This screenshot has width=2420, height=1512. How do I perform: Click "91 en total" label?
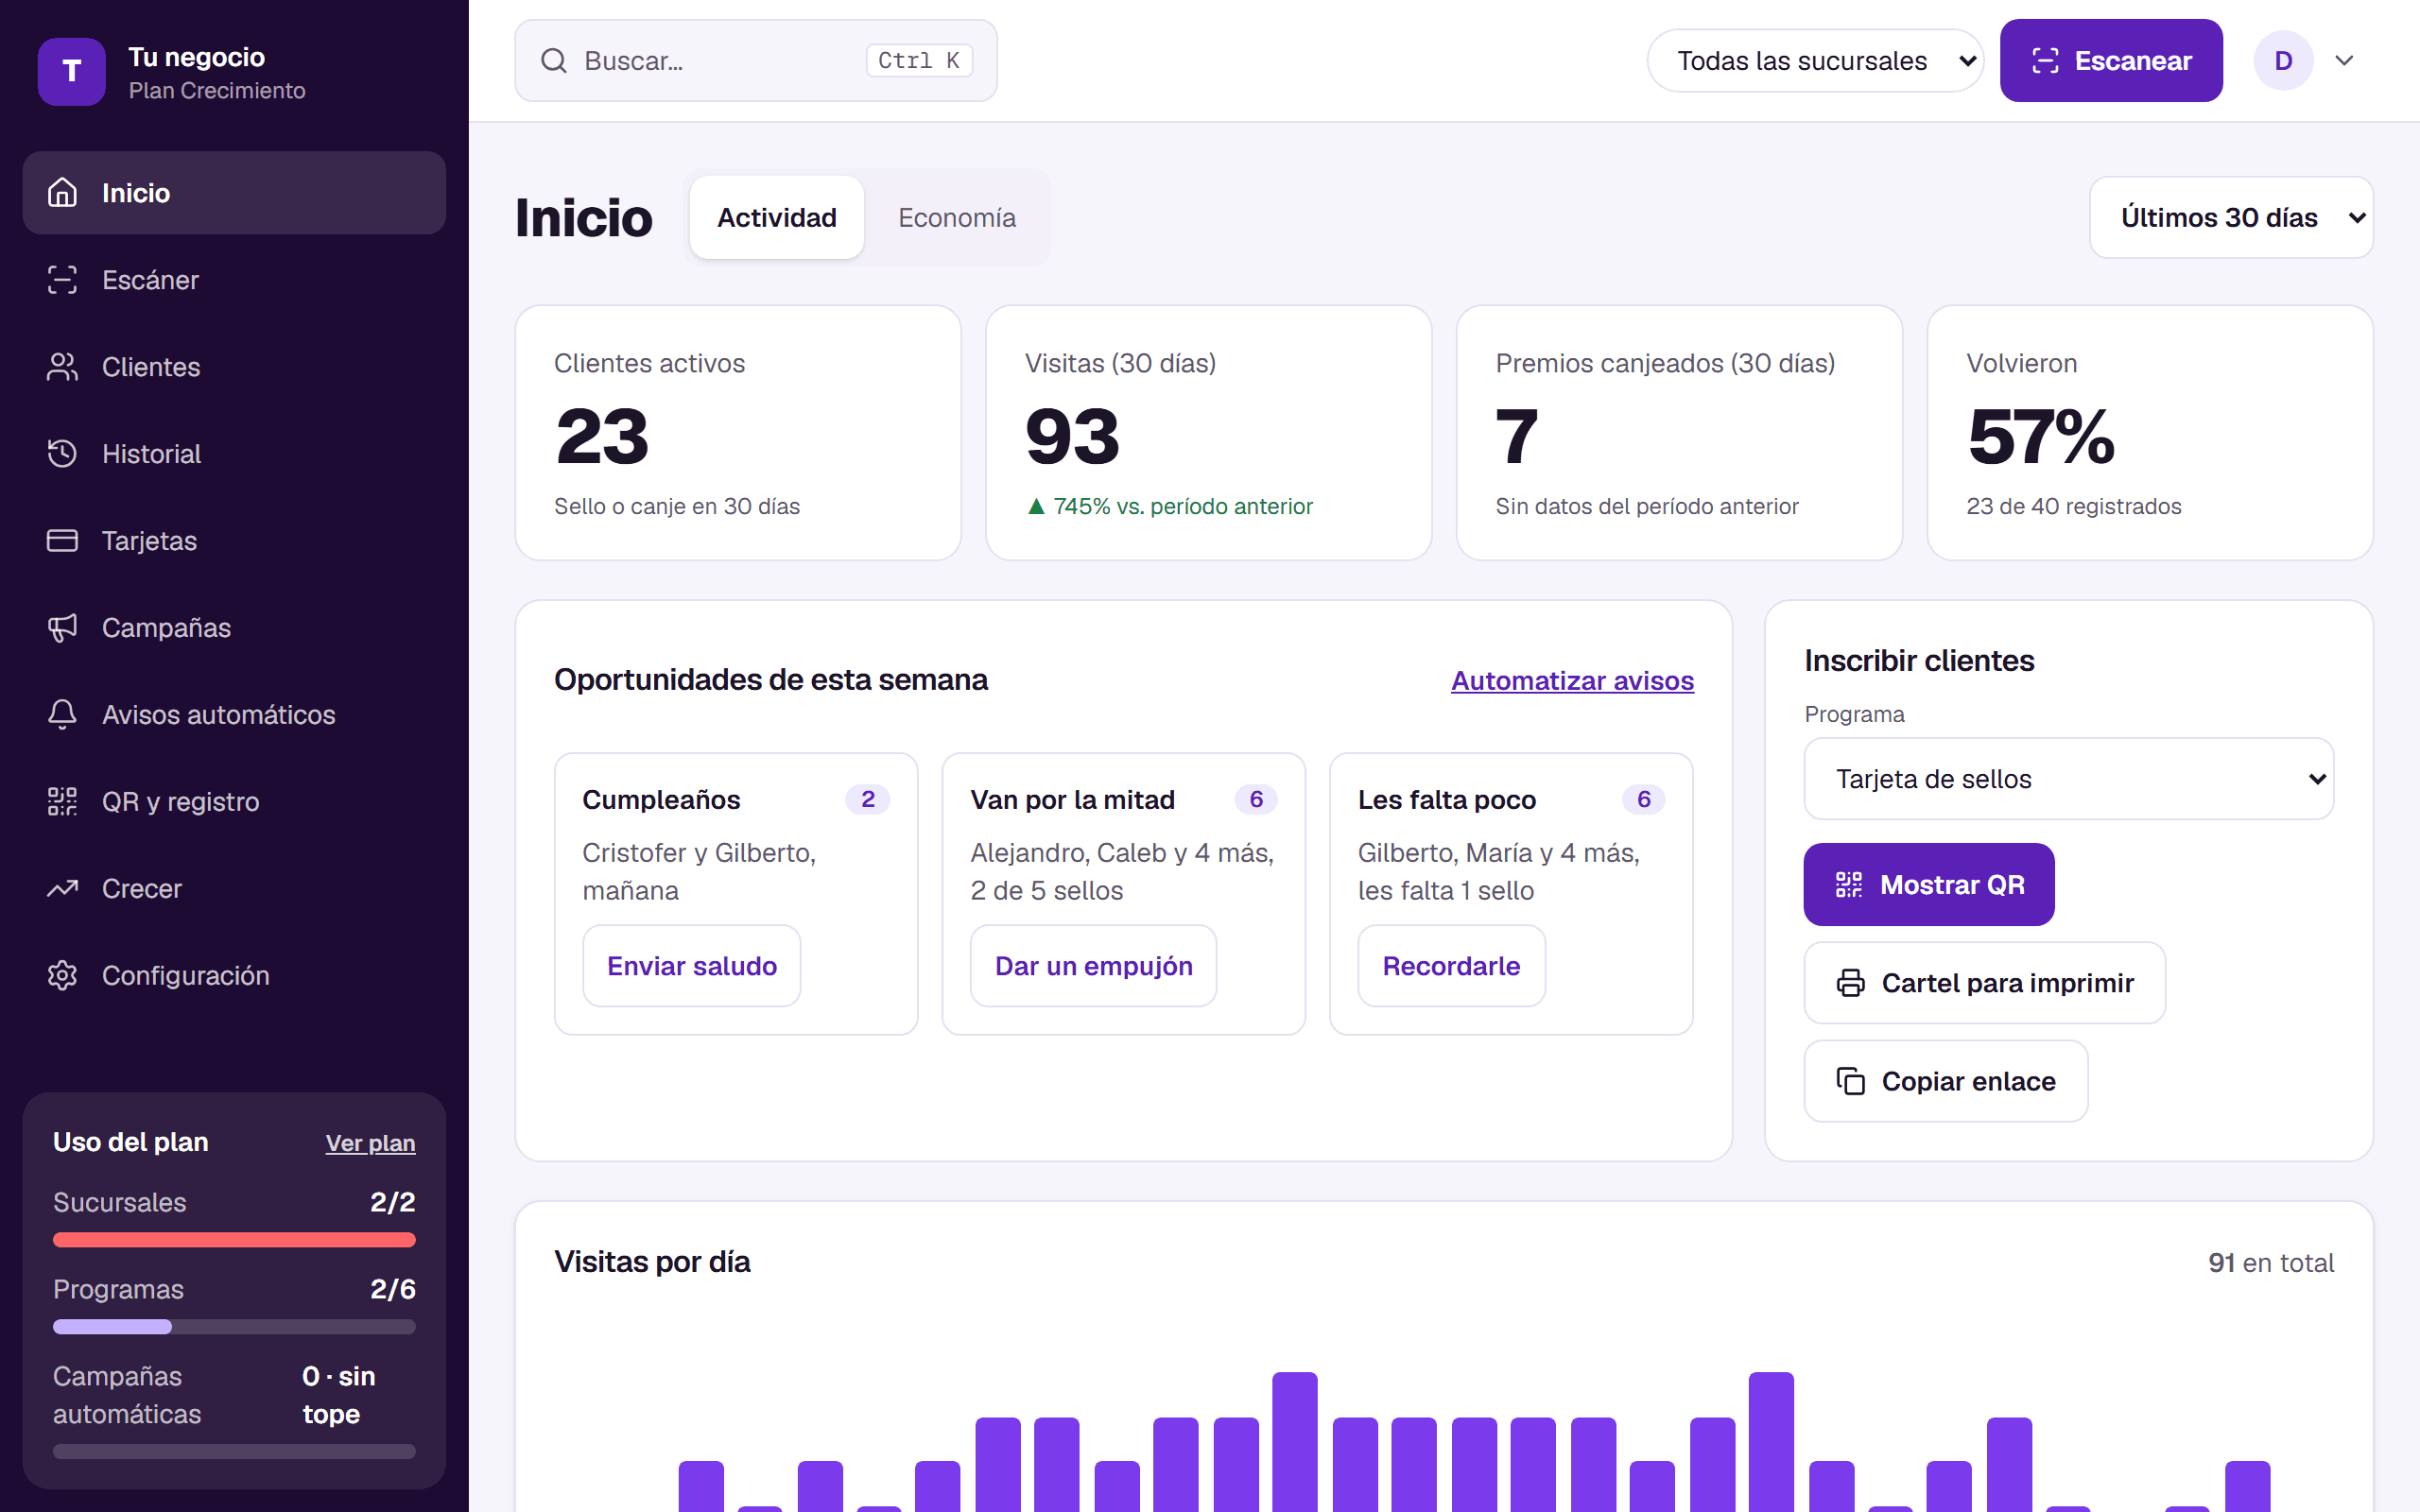click(2271, 1263)
